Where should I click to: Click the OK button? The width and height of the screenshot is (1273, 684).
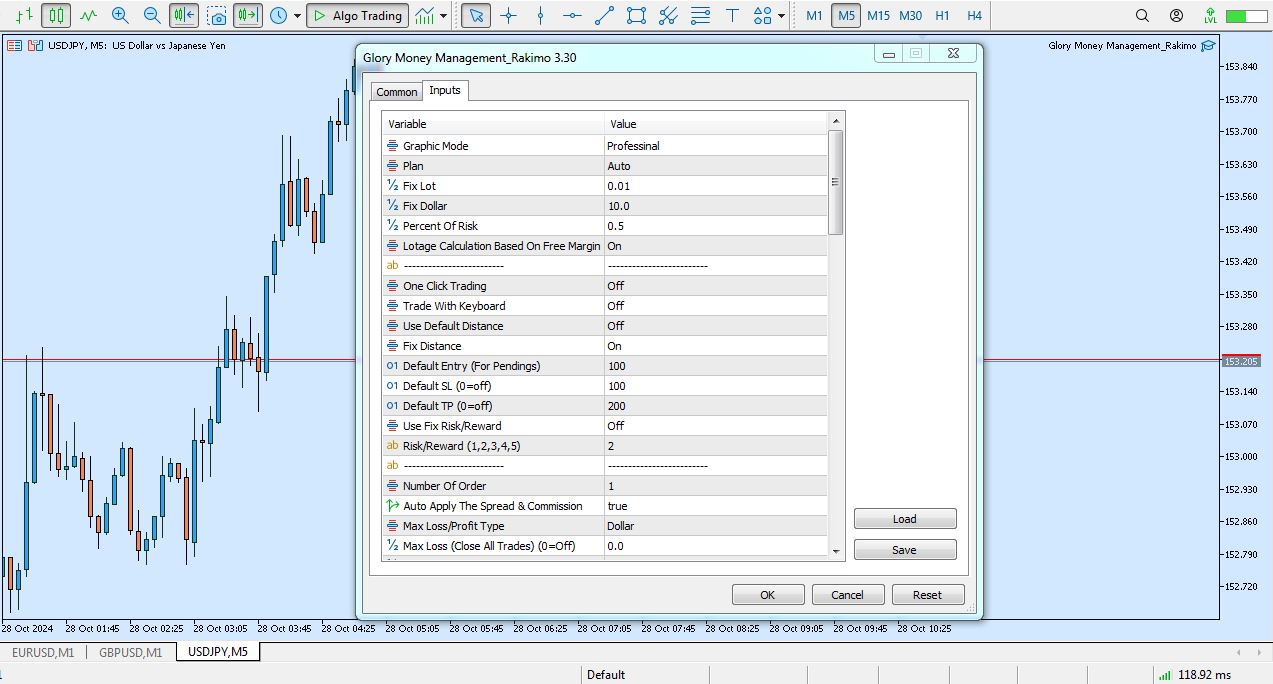coord(767,595)
